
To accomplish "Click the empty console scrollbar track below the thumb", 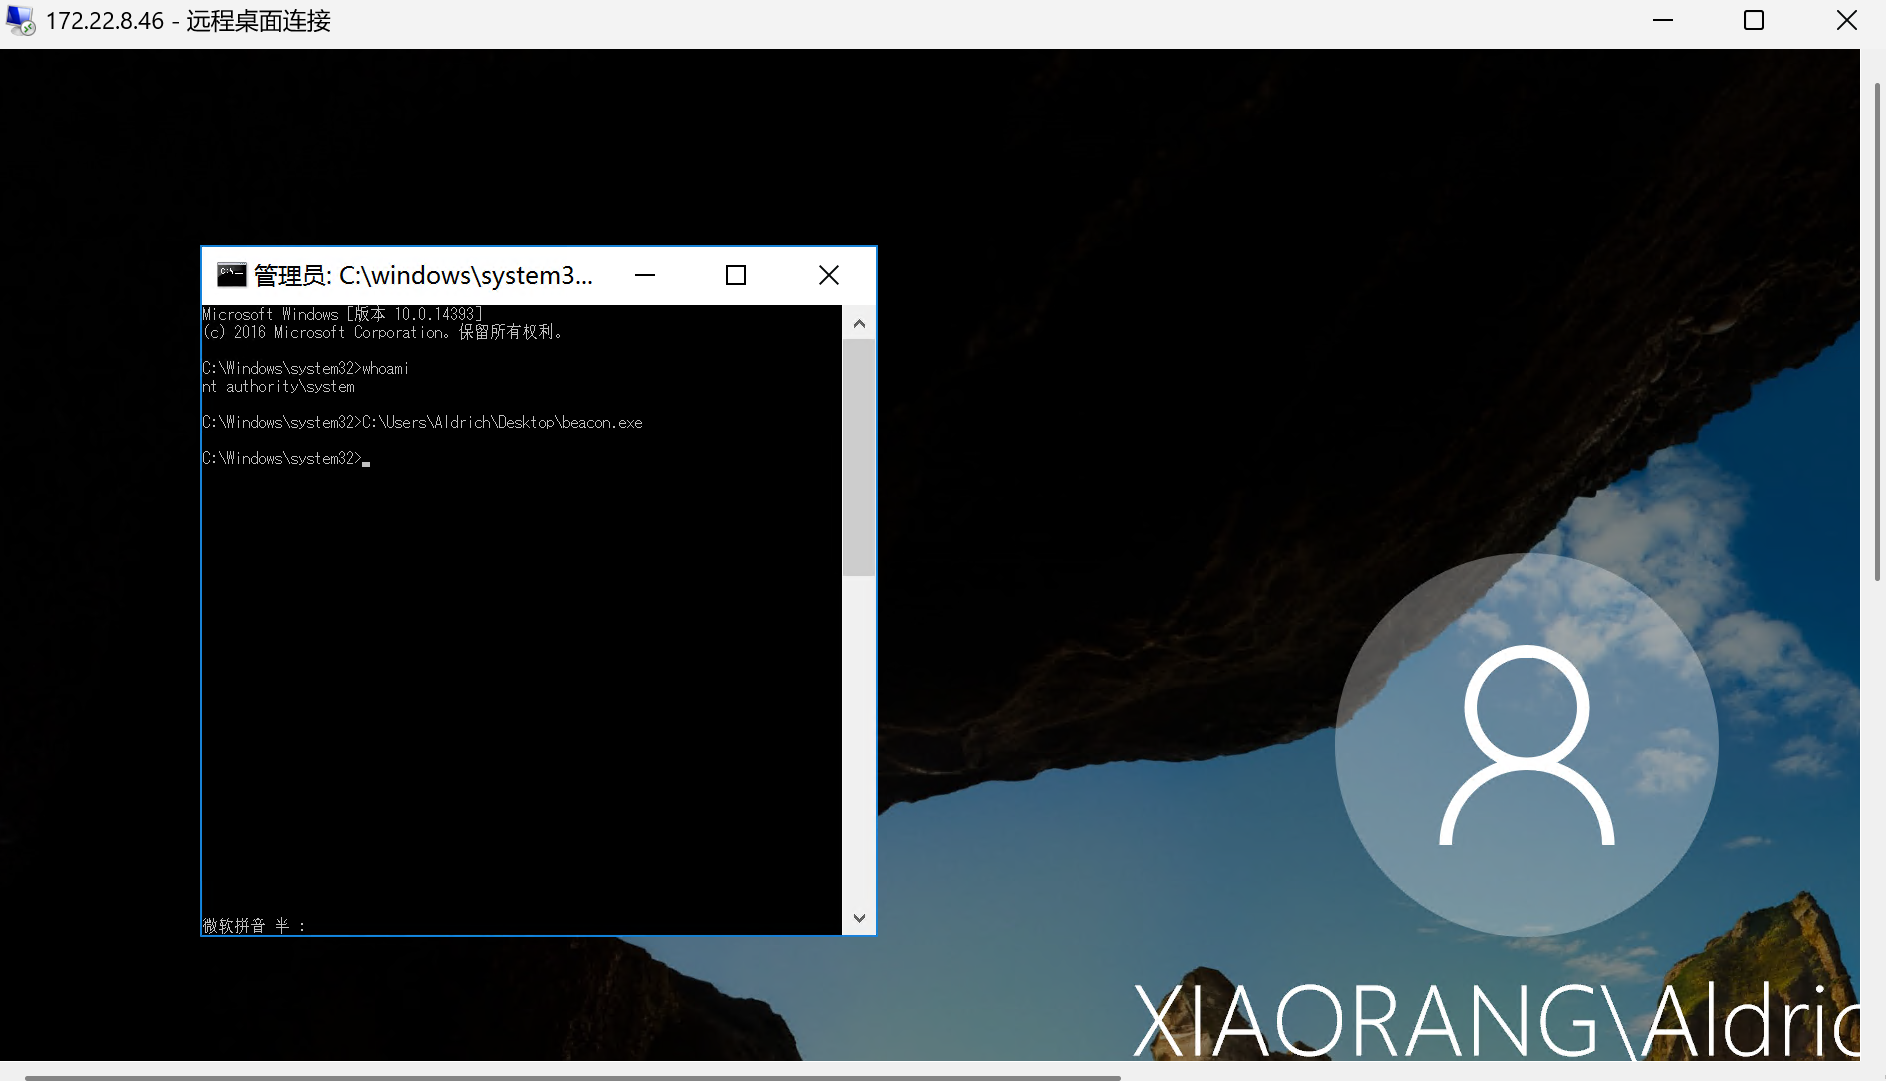I will click(x=858, y=740).
